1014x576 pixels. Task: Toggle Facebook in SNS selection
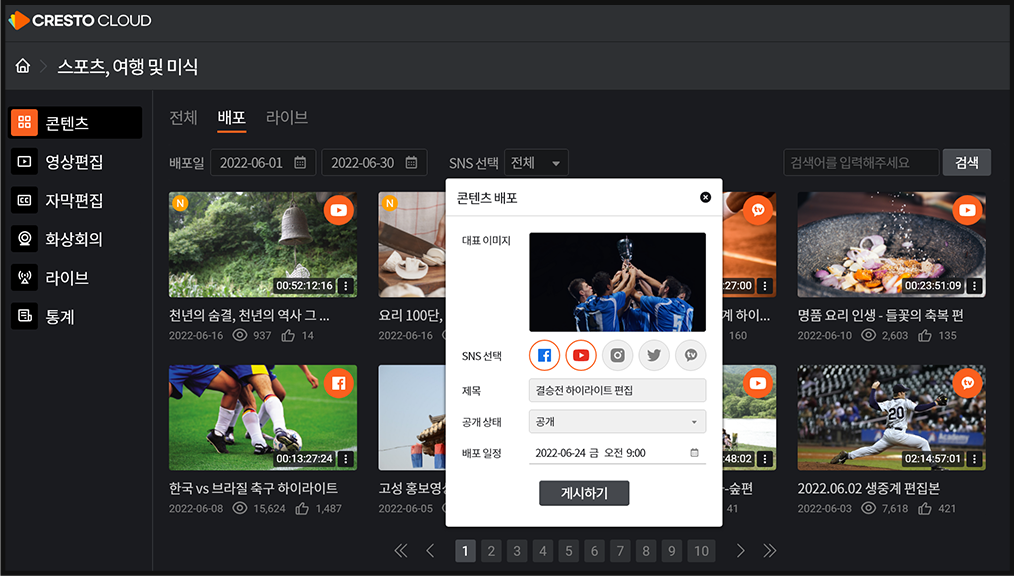545,356
